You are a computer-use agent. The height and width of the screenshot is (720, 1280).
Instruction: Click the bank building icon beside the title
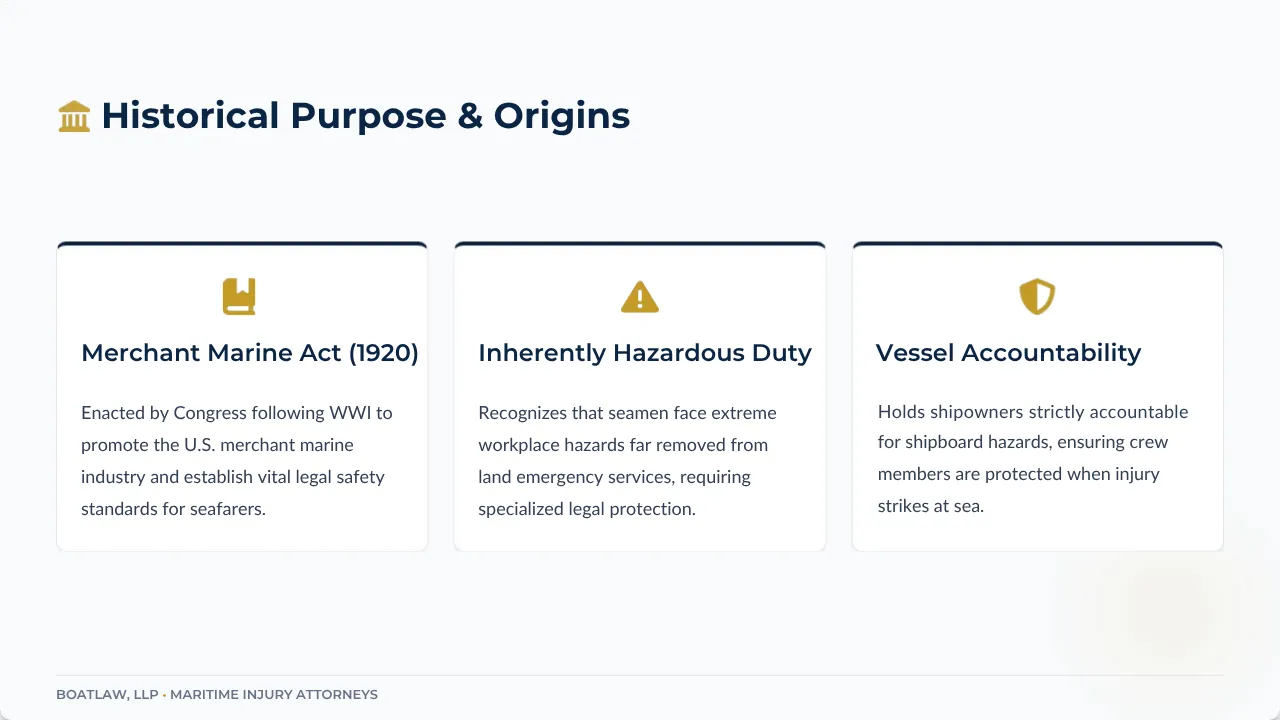(74, 116)
